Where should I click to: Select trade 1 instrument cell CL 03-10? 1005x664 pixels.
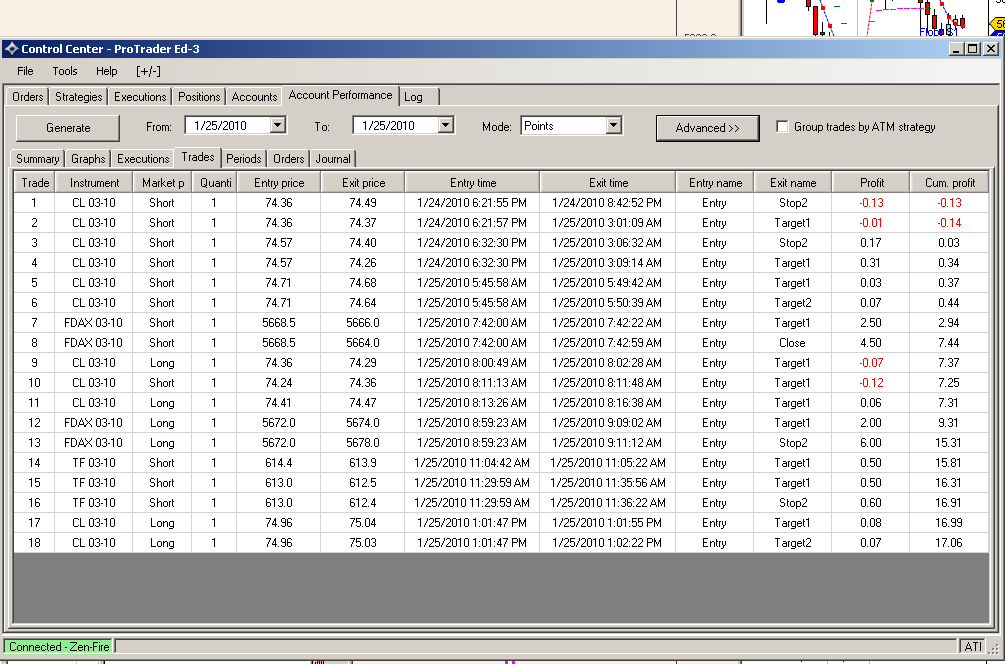94,203
